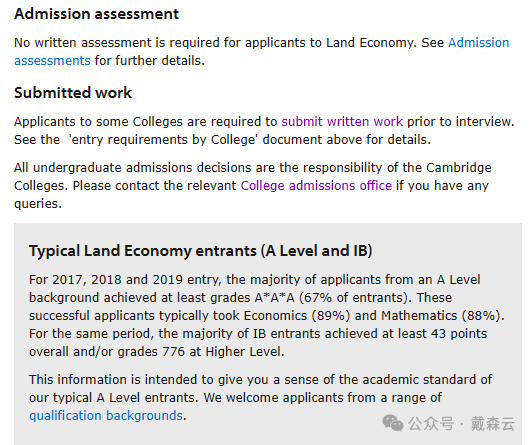Click the 'Admission assessment' heading
The image size is (532, 445).
[96, 14]
